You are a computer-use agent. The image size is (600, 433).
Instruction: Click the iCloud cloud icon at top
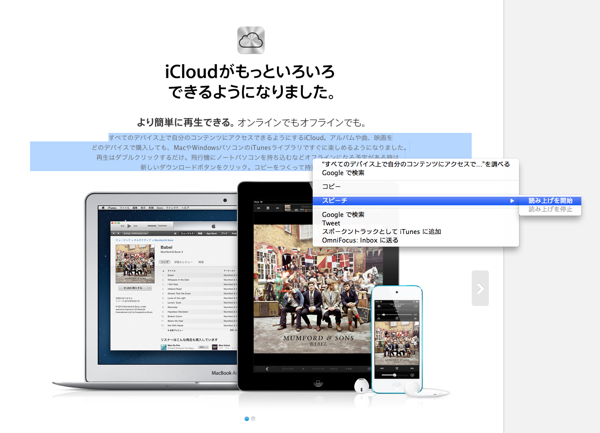coord(251,40)
